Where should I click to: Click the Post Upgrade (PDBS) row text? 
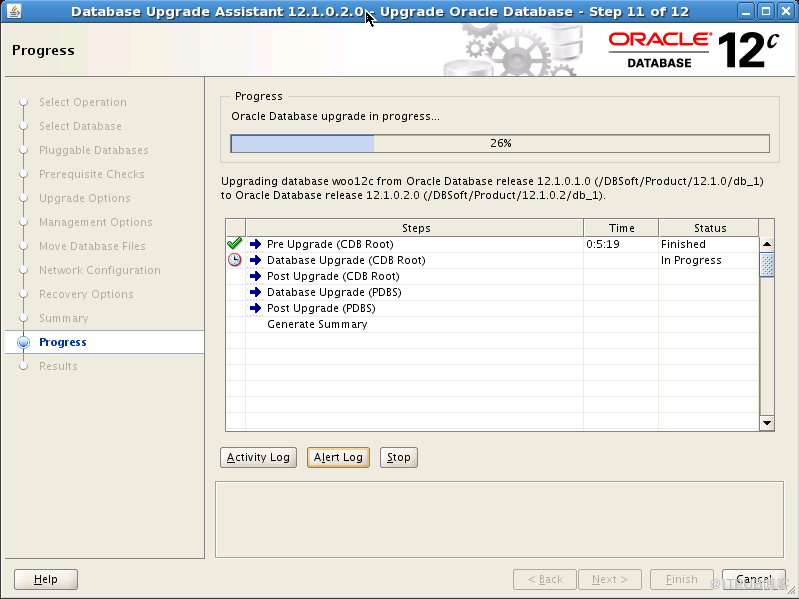pos(321,308)
